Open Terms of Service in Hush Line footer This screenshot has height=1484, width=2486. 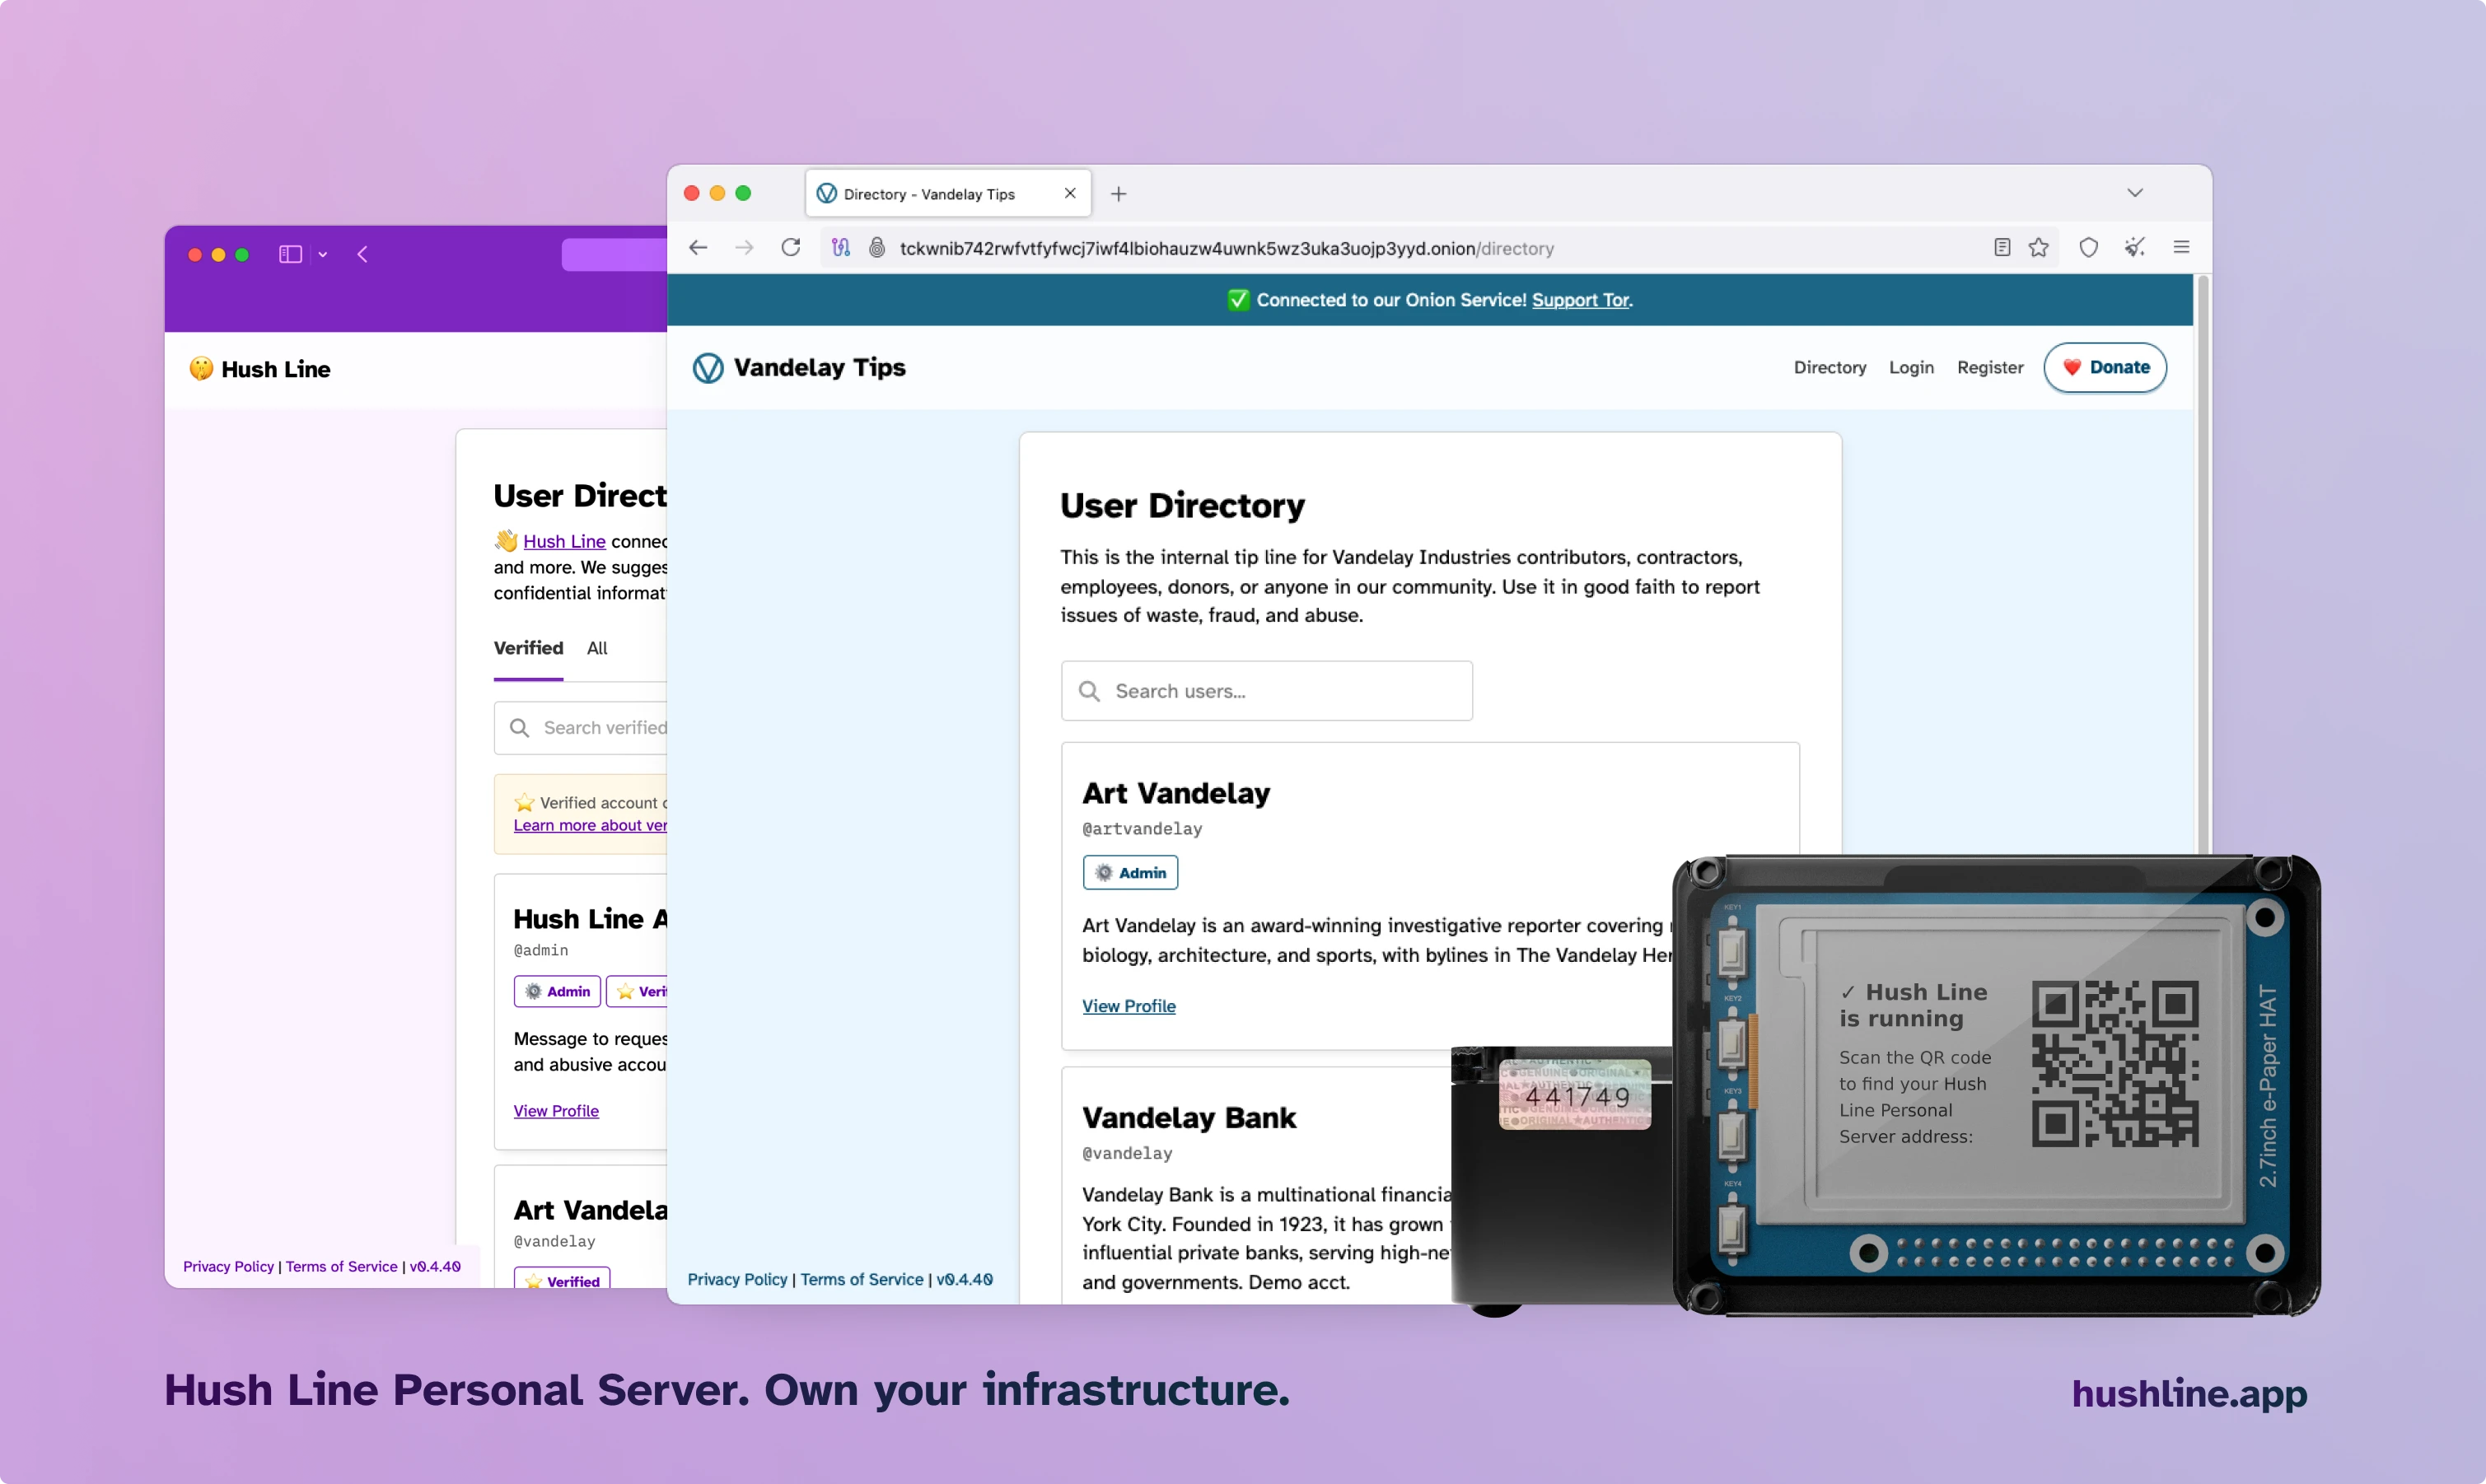tap(341, 1266)
